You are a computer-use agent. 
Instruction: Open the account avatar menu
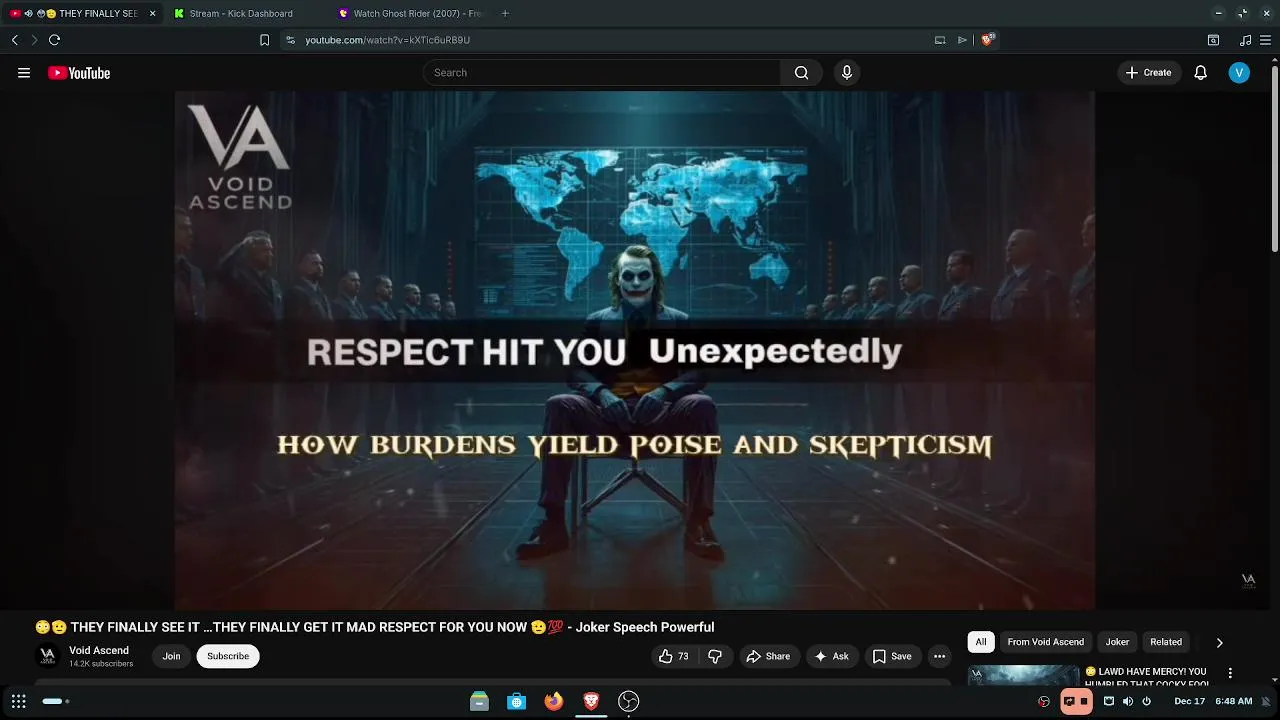(x=1239, y=73)
